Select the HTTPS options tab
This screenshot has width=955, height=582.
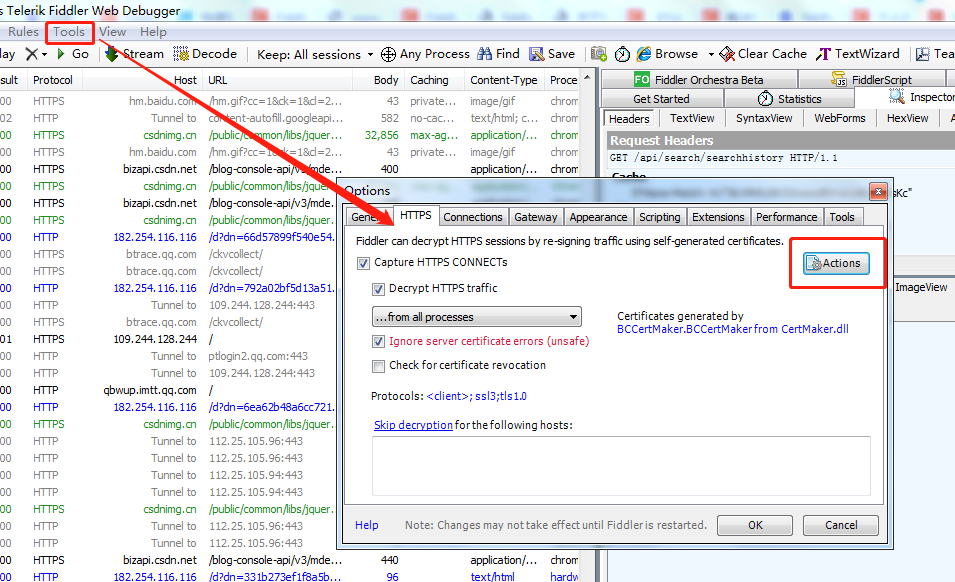tap(415, 216)
